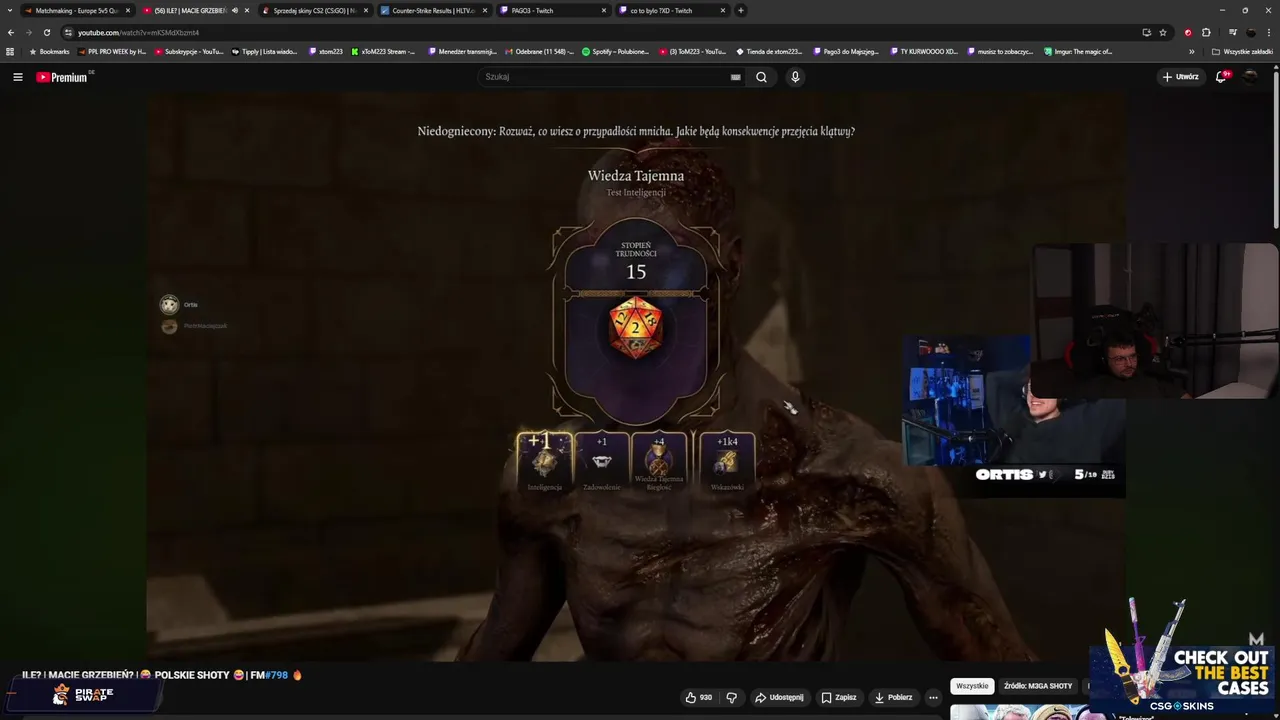Switch to the co to było ?XD Twitch tab
Screen dimensions: 1280x720
coord(671,10)
